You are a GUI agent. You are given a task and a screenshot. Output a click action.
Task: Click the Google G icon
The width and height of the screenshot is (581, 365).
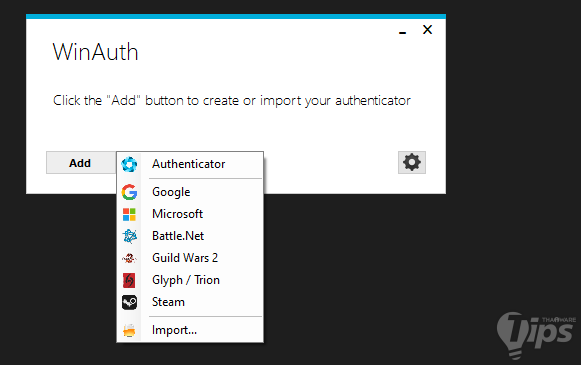pos(129,192)
